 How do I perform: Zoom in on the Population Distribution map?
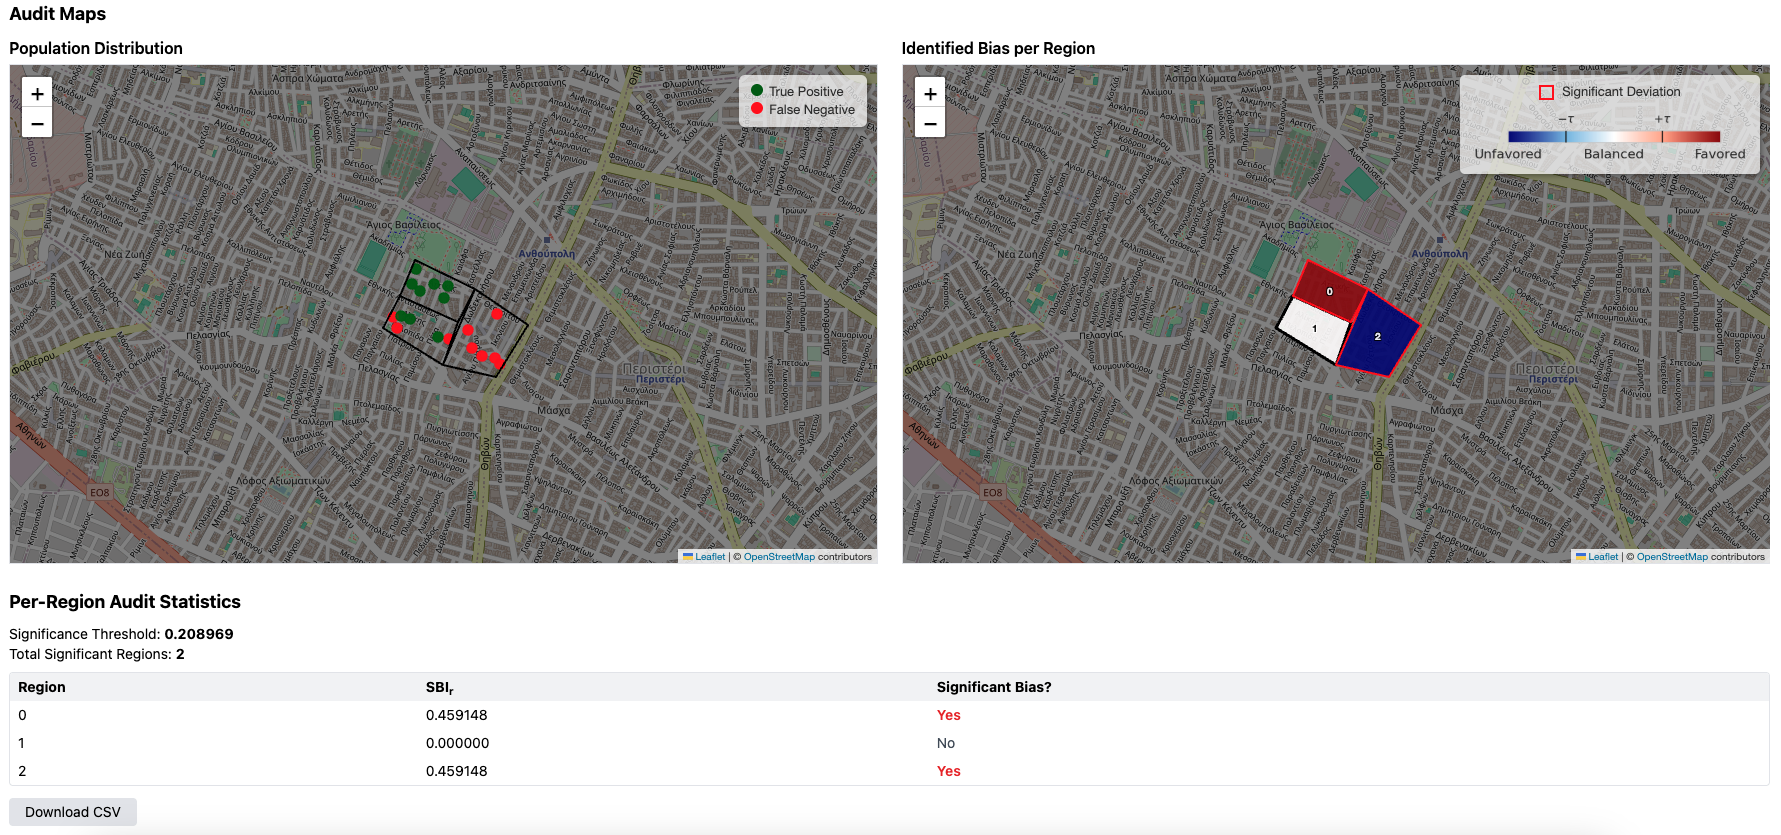(x=37, y=93)
